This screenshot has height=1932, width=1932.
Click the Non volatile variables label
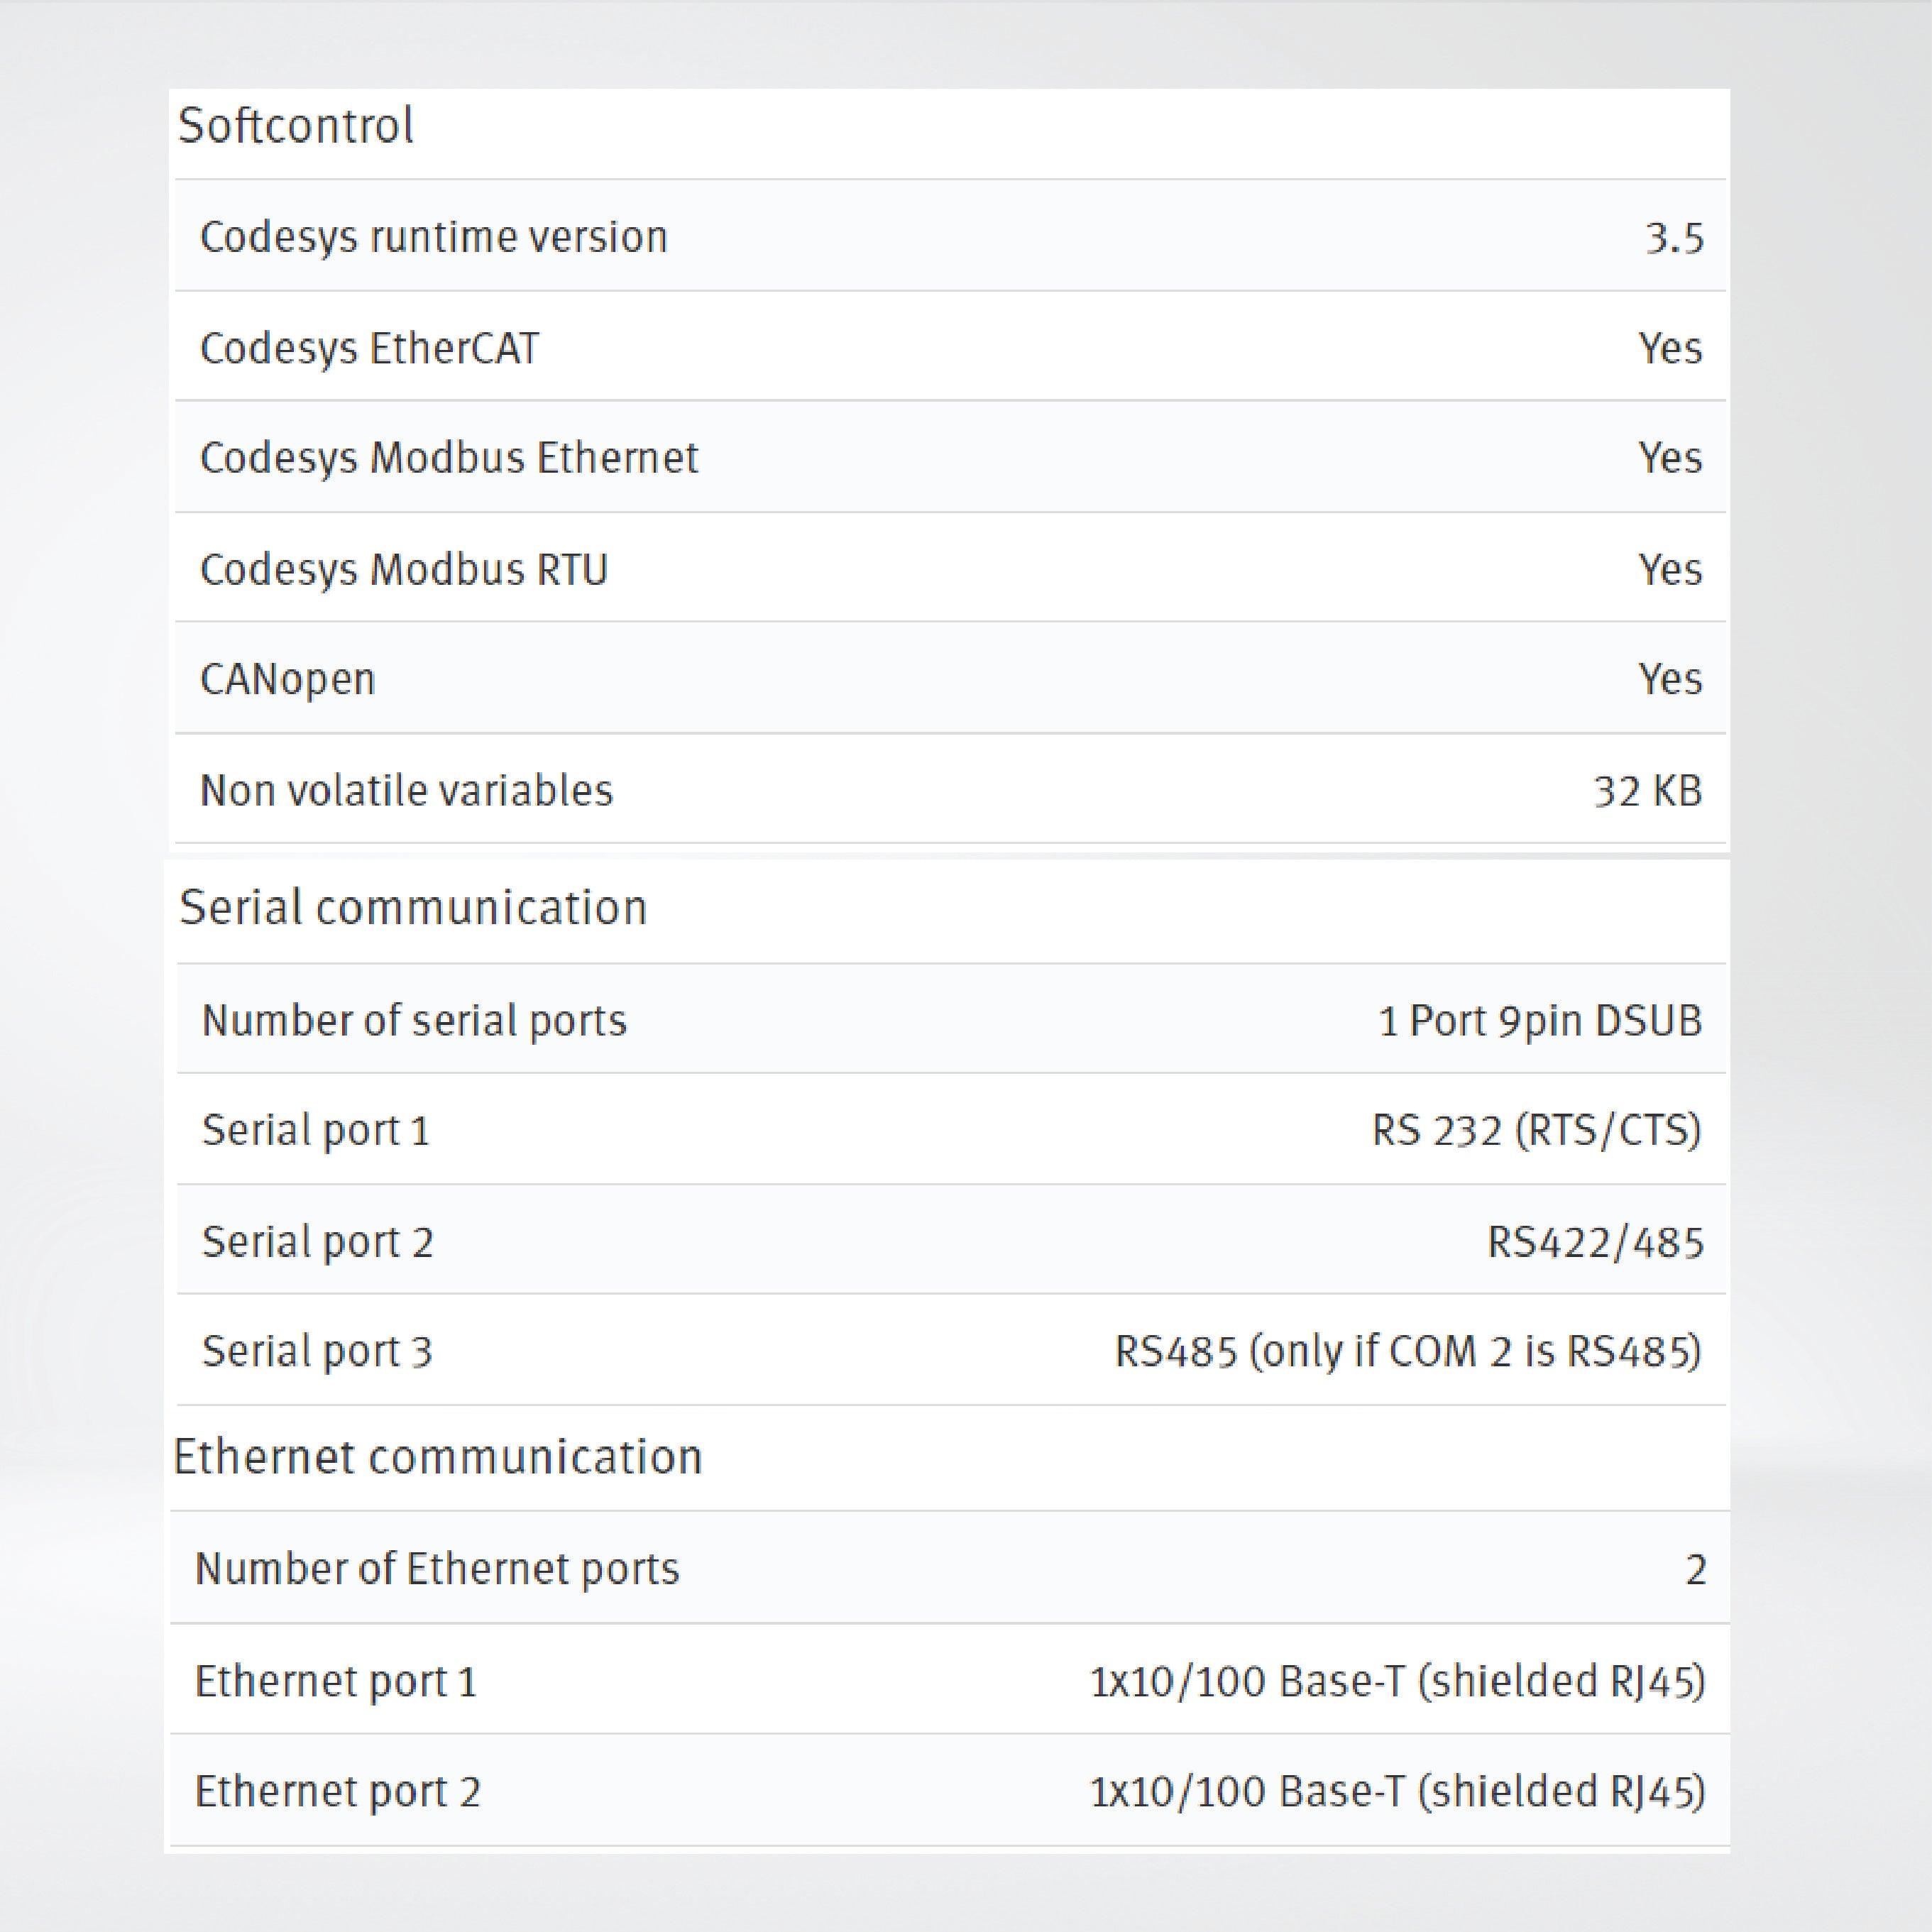pos(406,790)
